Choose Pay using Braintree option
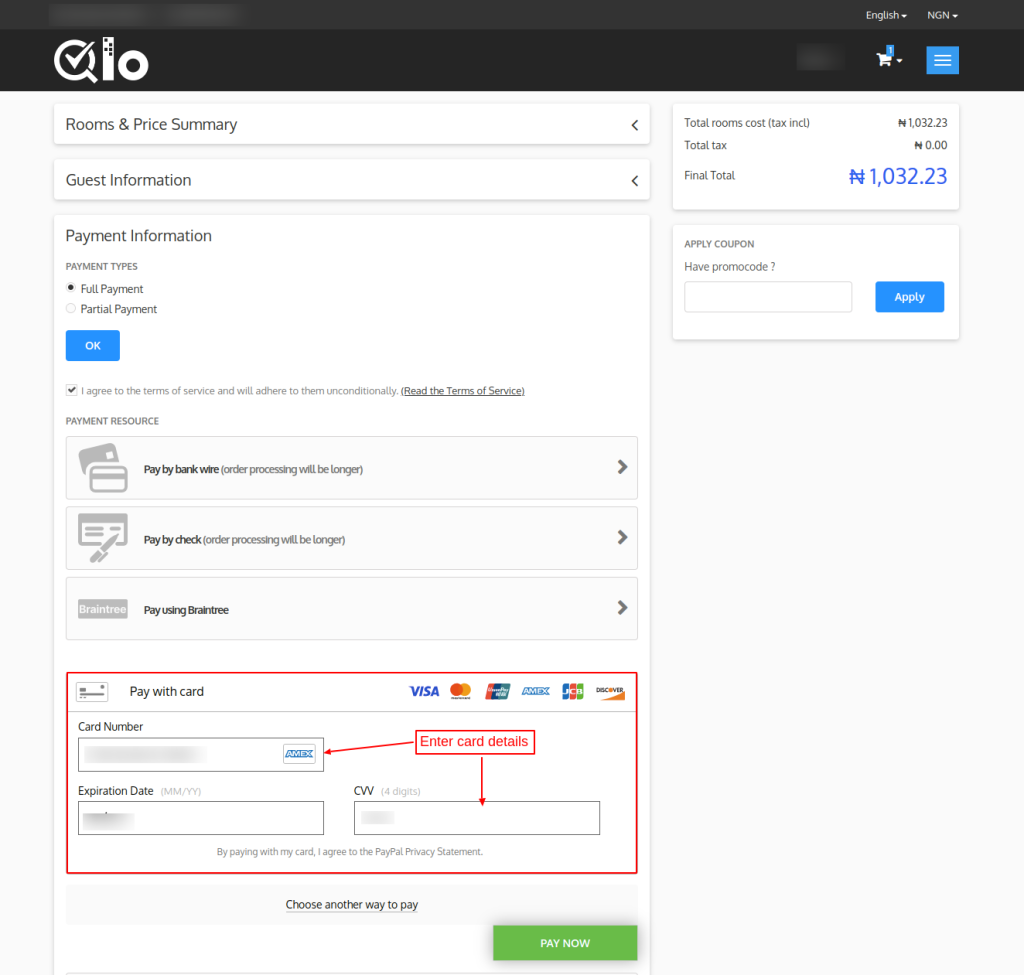The image size is (1024, 975). coord(351,609)
